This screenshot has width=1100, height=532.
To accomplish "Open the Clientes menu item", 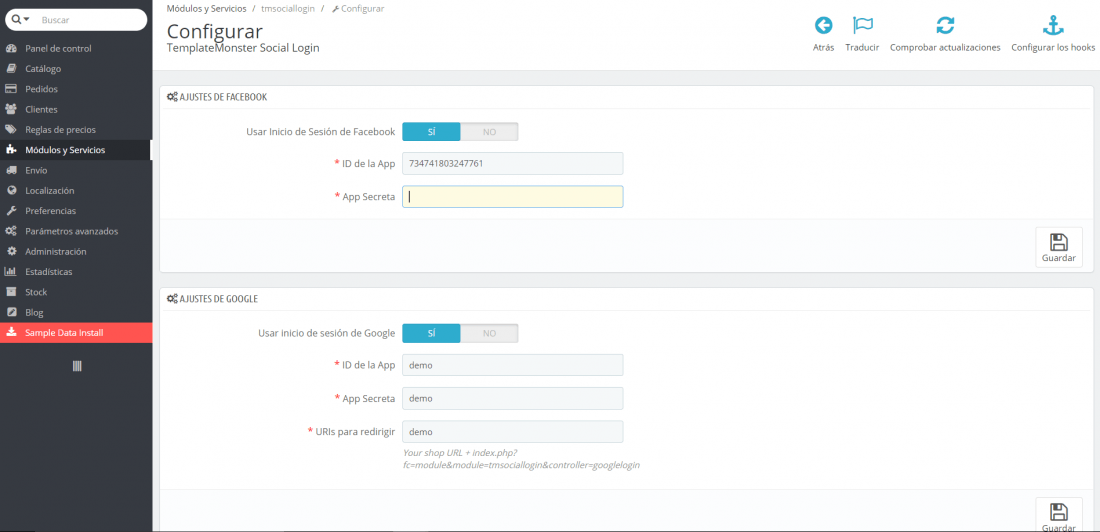I will point(76,109).
